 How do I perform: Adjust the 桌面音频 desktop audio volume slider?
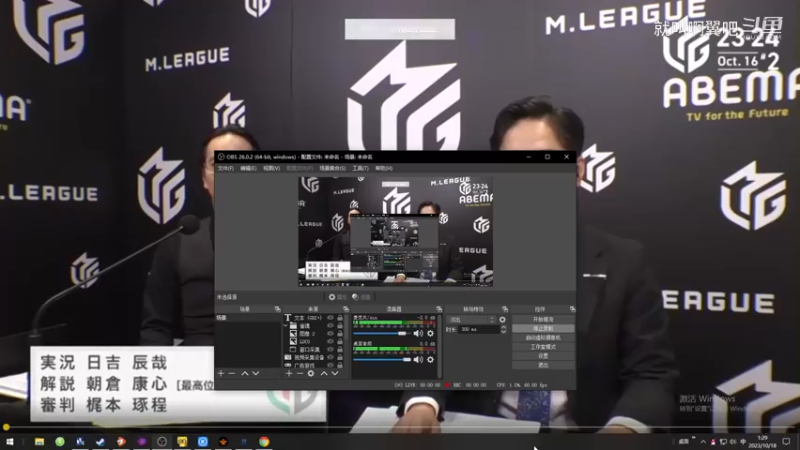pos(382,360)
